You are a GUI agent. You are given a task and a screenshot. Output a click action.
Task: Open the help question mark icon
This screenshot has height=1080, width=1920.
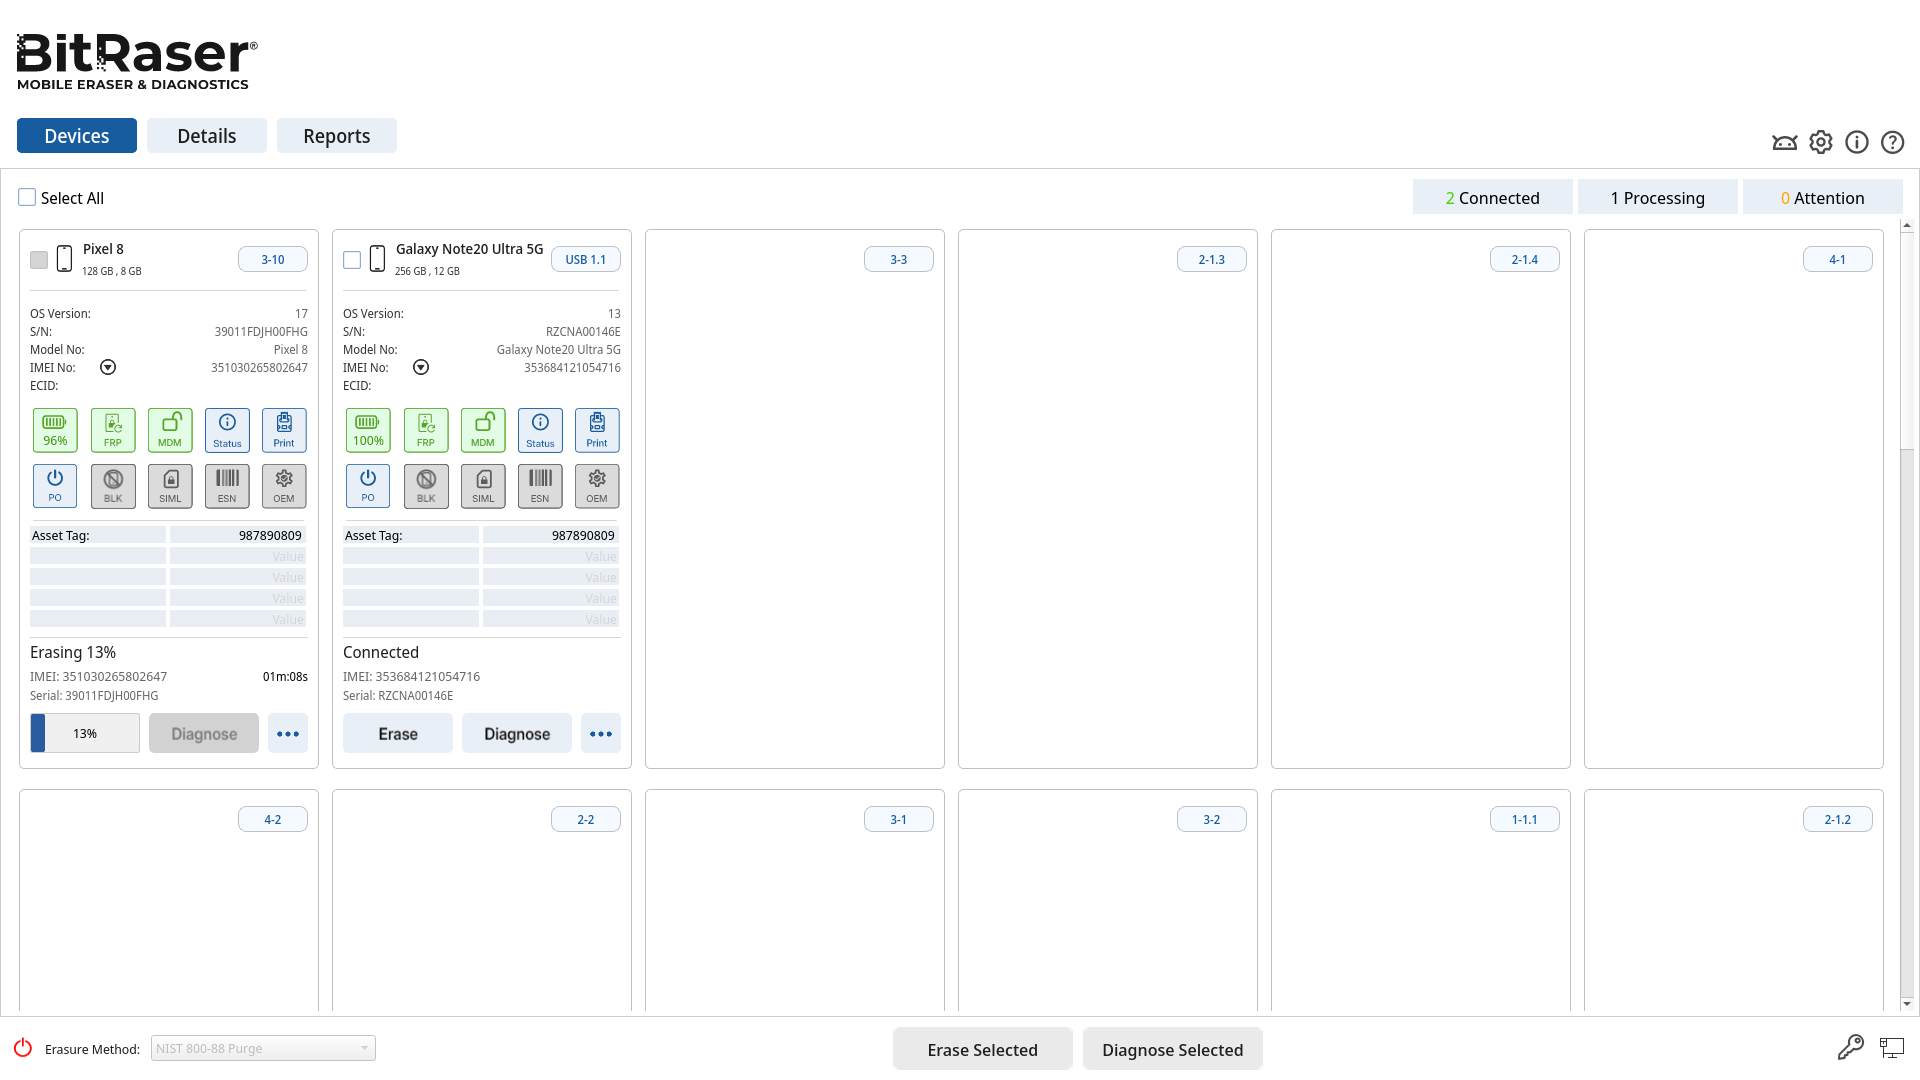tap(1893, 142)
